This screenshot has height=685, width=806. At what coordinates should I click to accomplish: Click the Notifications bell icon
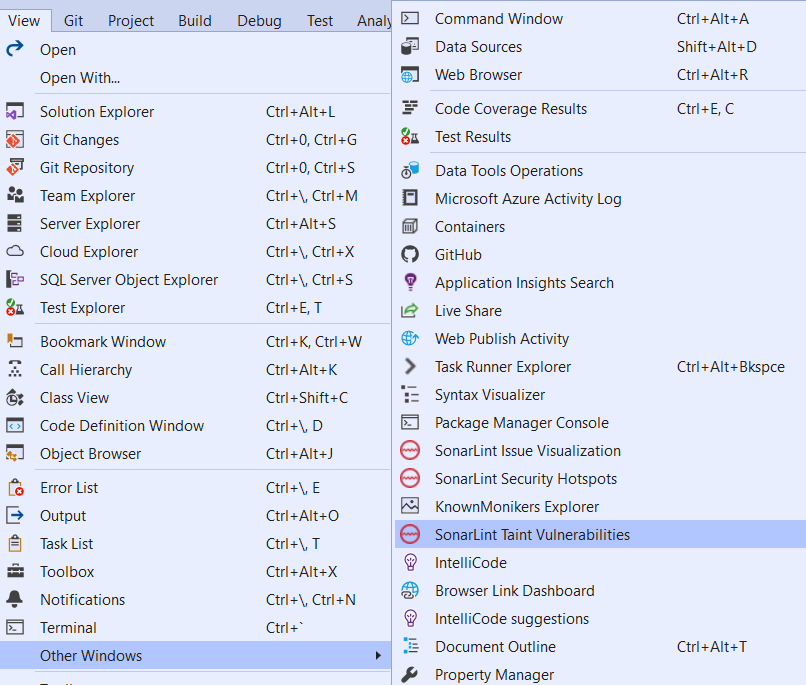(14, 599)
